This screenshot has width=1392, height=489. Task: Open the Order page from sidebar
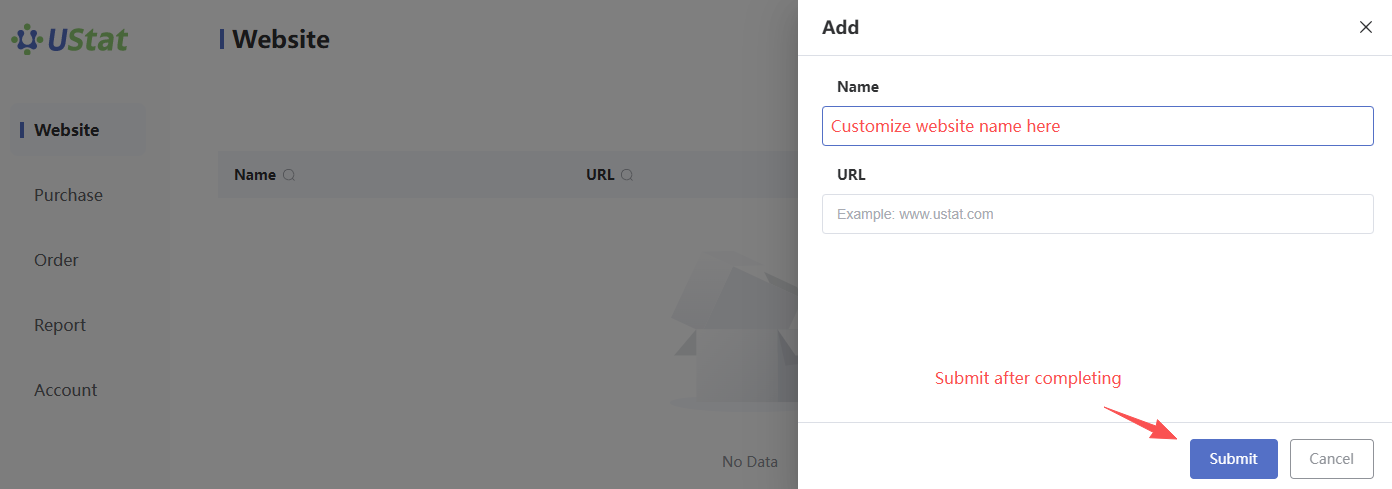point(56,260)
